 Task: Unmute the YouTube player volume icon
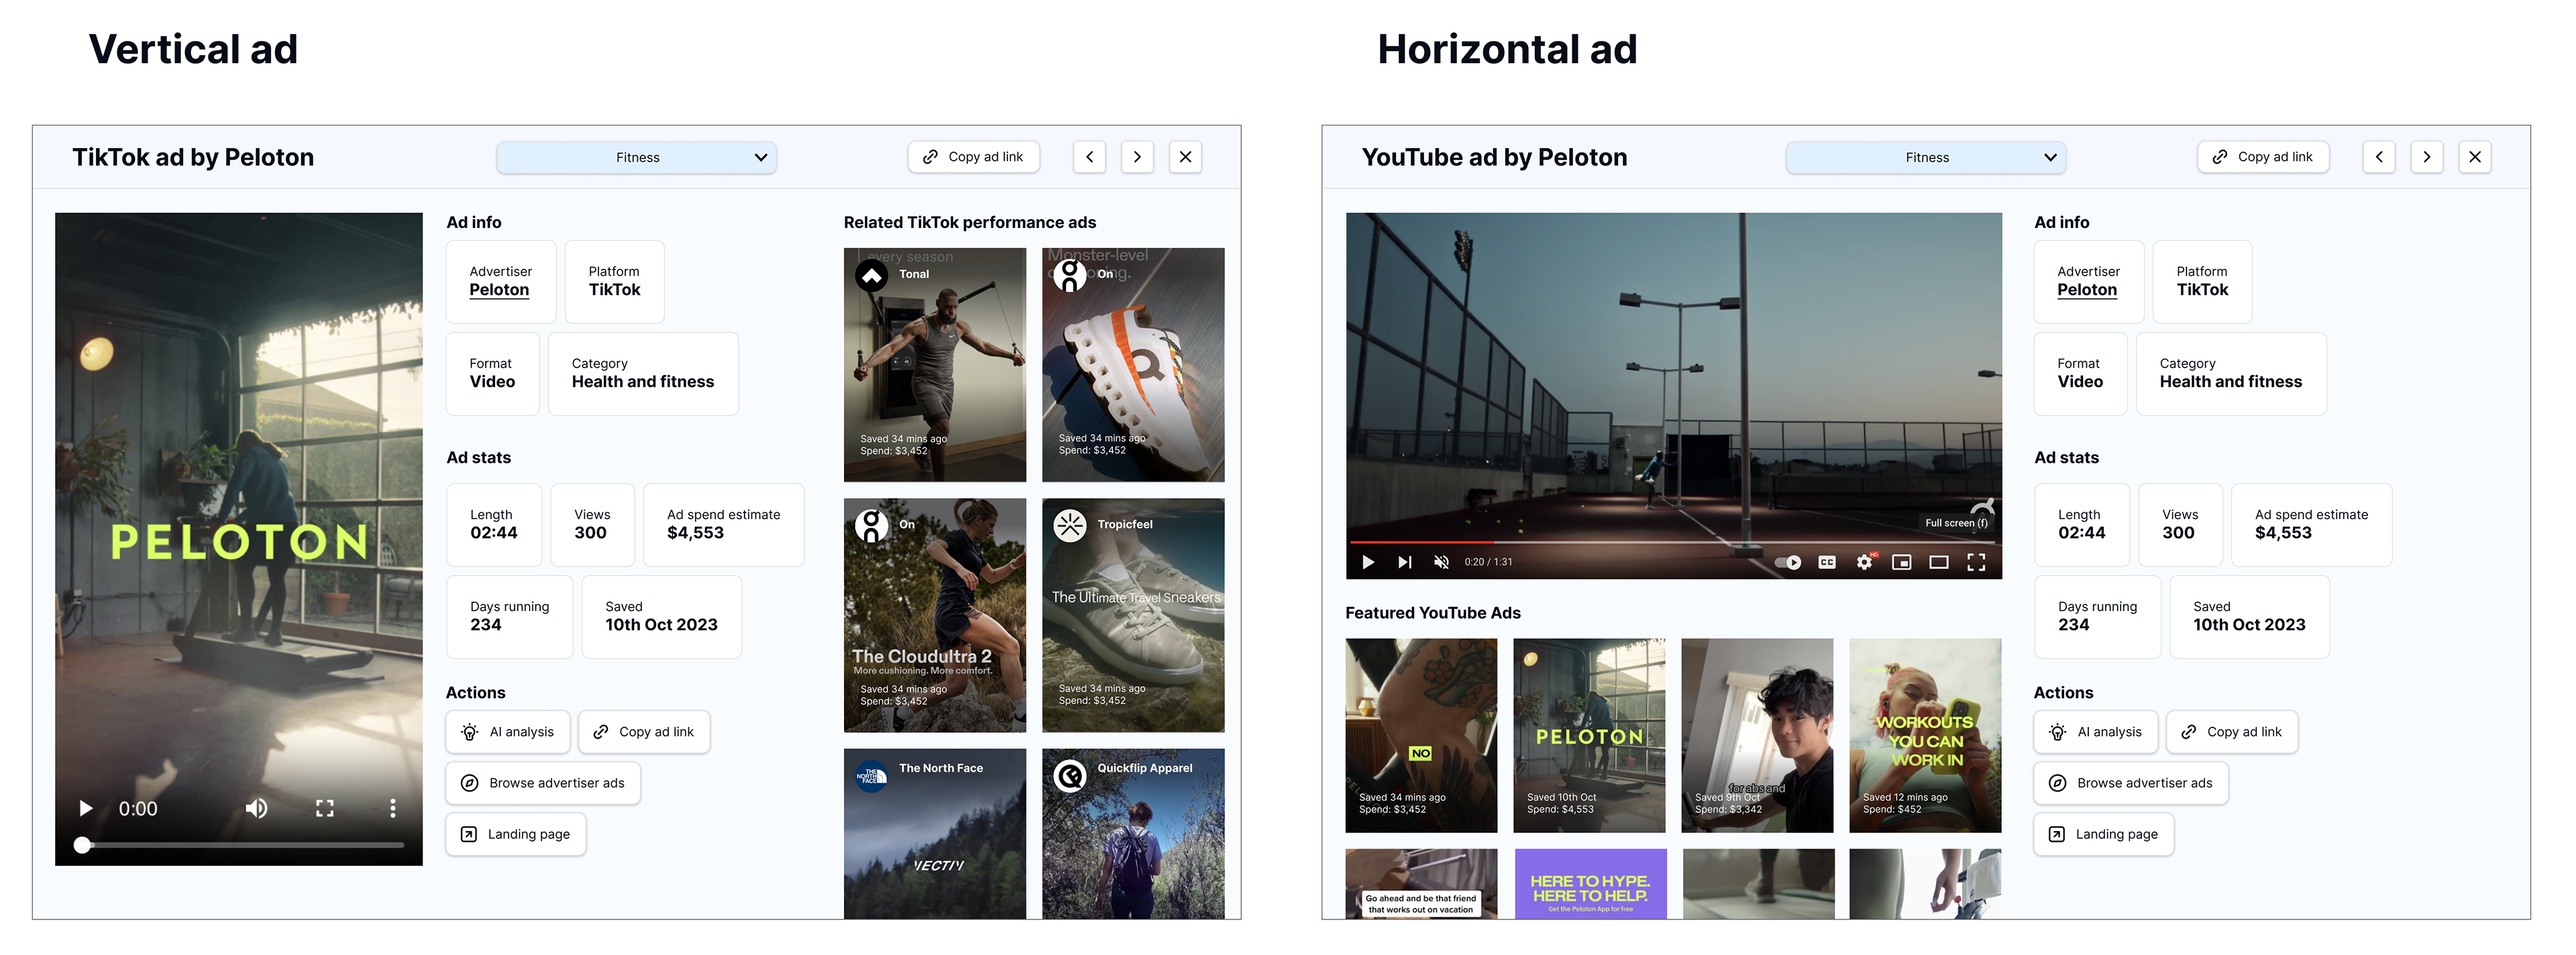click(1441, 562)
